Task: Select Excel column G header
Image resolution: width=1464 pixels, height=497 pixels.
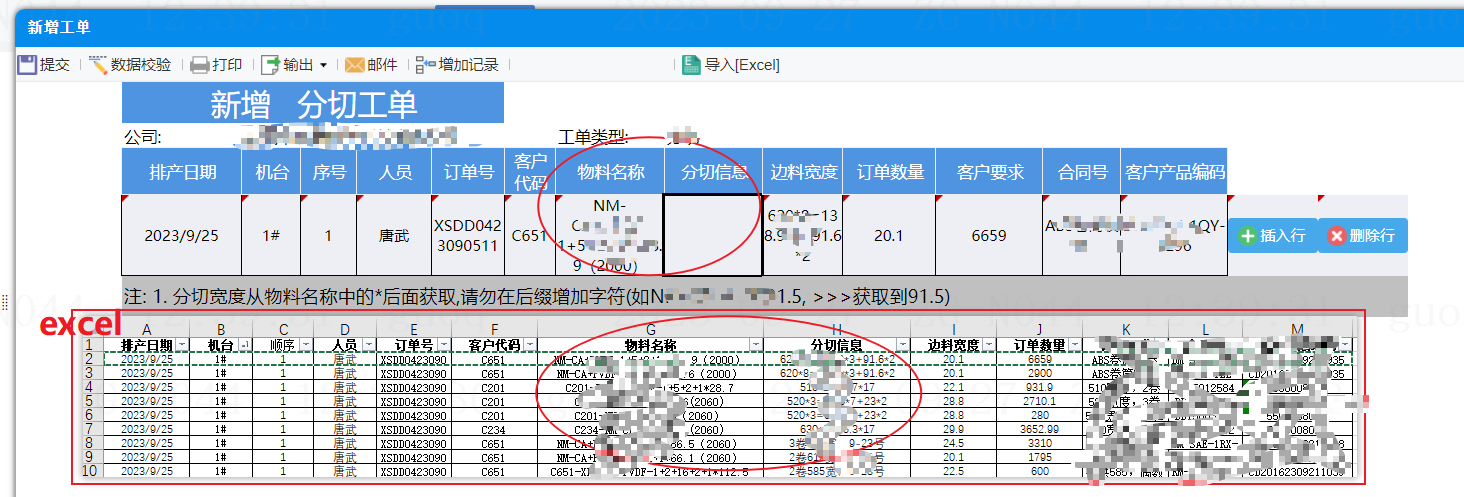Action: 650,329
